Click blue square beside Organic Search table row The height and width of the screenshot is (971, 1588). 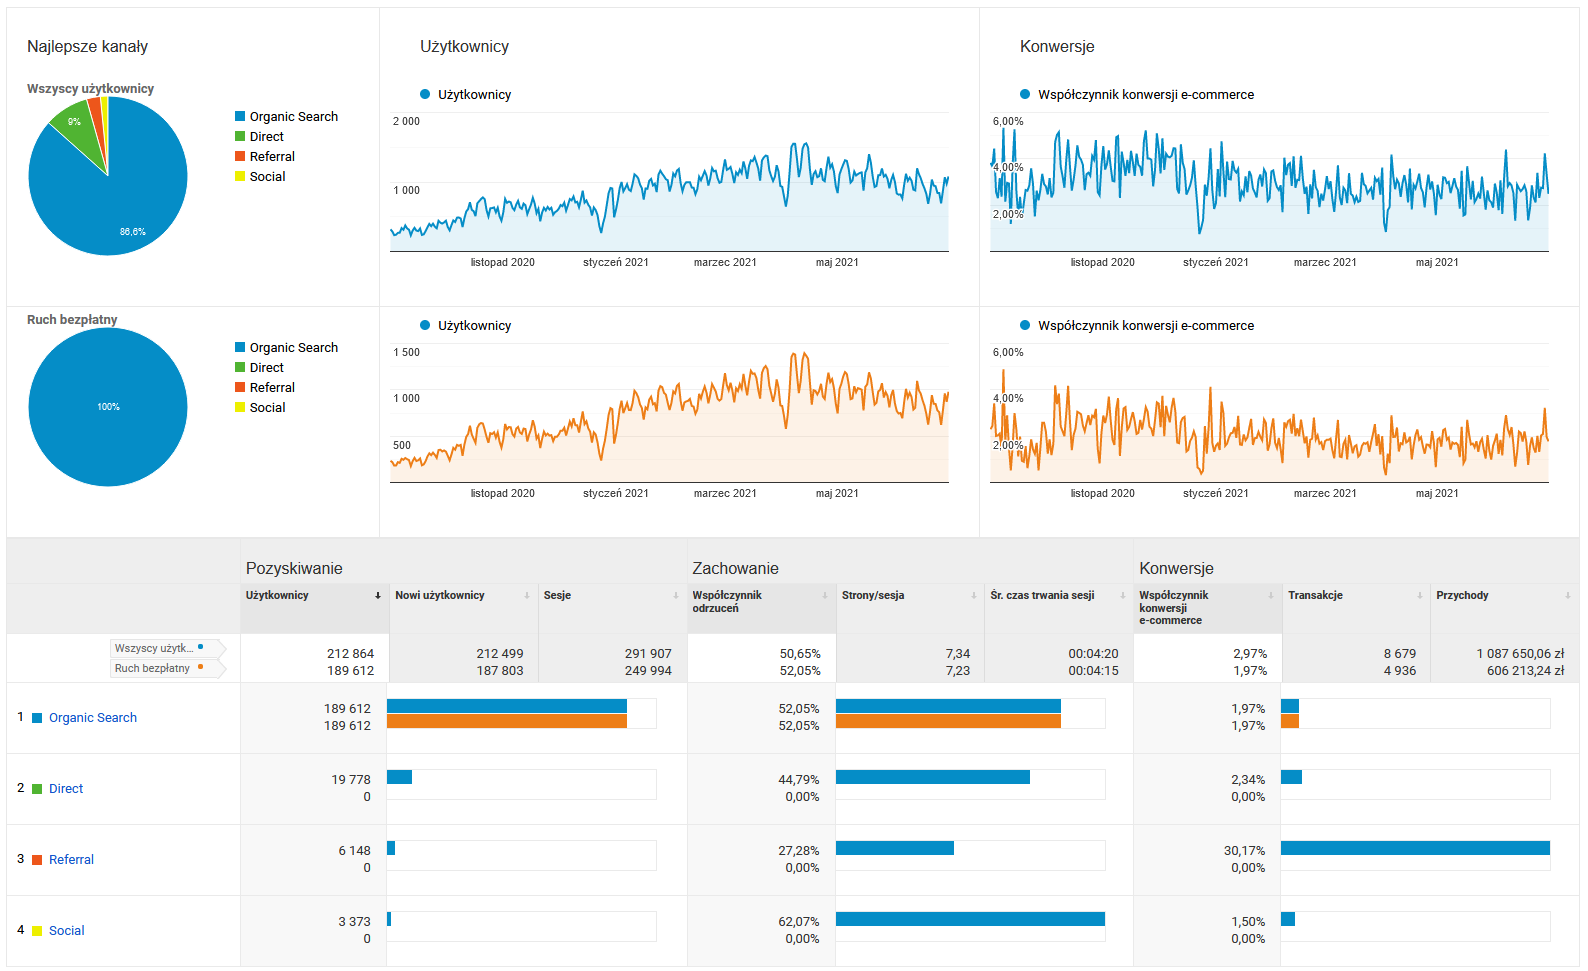pyautogui.click(x=37, y=718)
